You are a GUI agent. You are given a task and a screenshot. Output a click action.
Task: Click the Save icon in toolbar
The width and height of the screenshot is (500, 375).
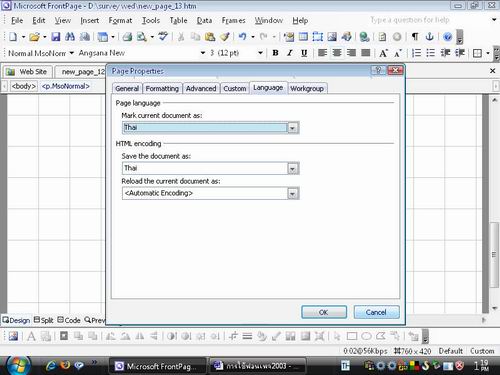[56, 37]
